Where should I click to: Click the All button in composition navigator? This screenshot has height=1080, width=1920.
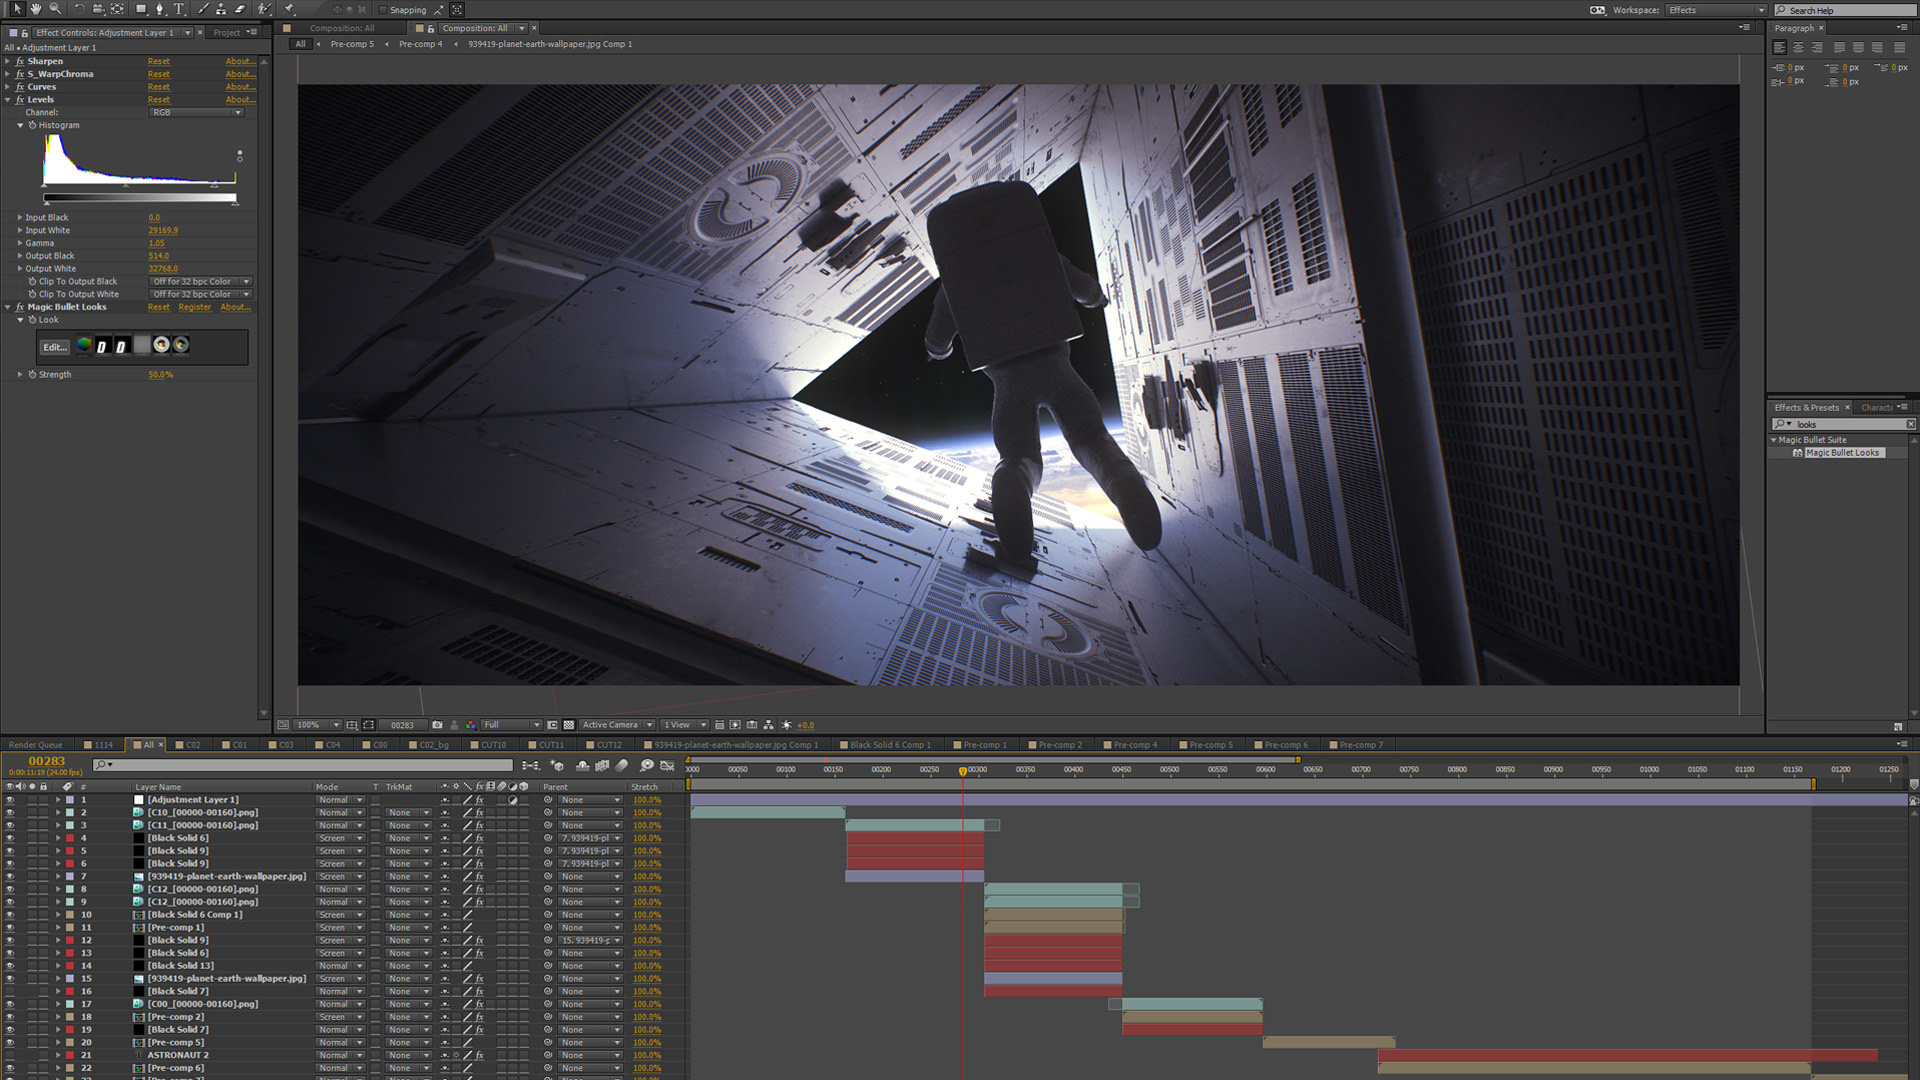click(x=300, y=44)
